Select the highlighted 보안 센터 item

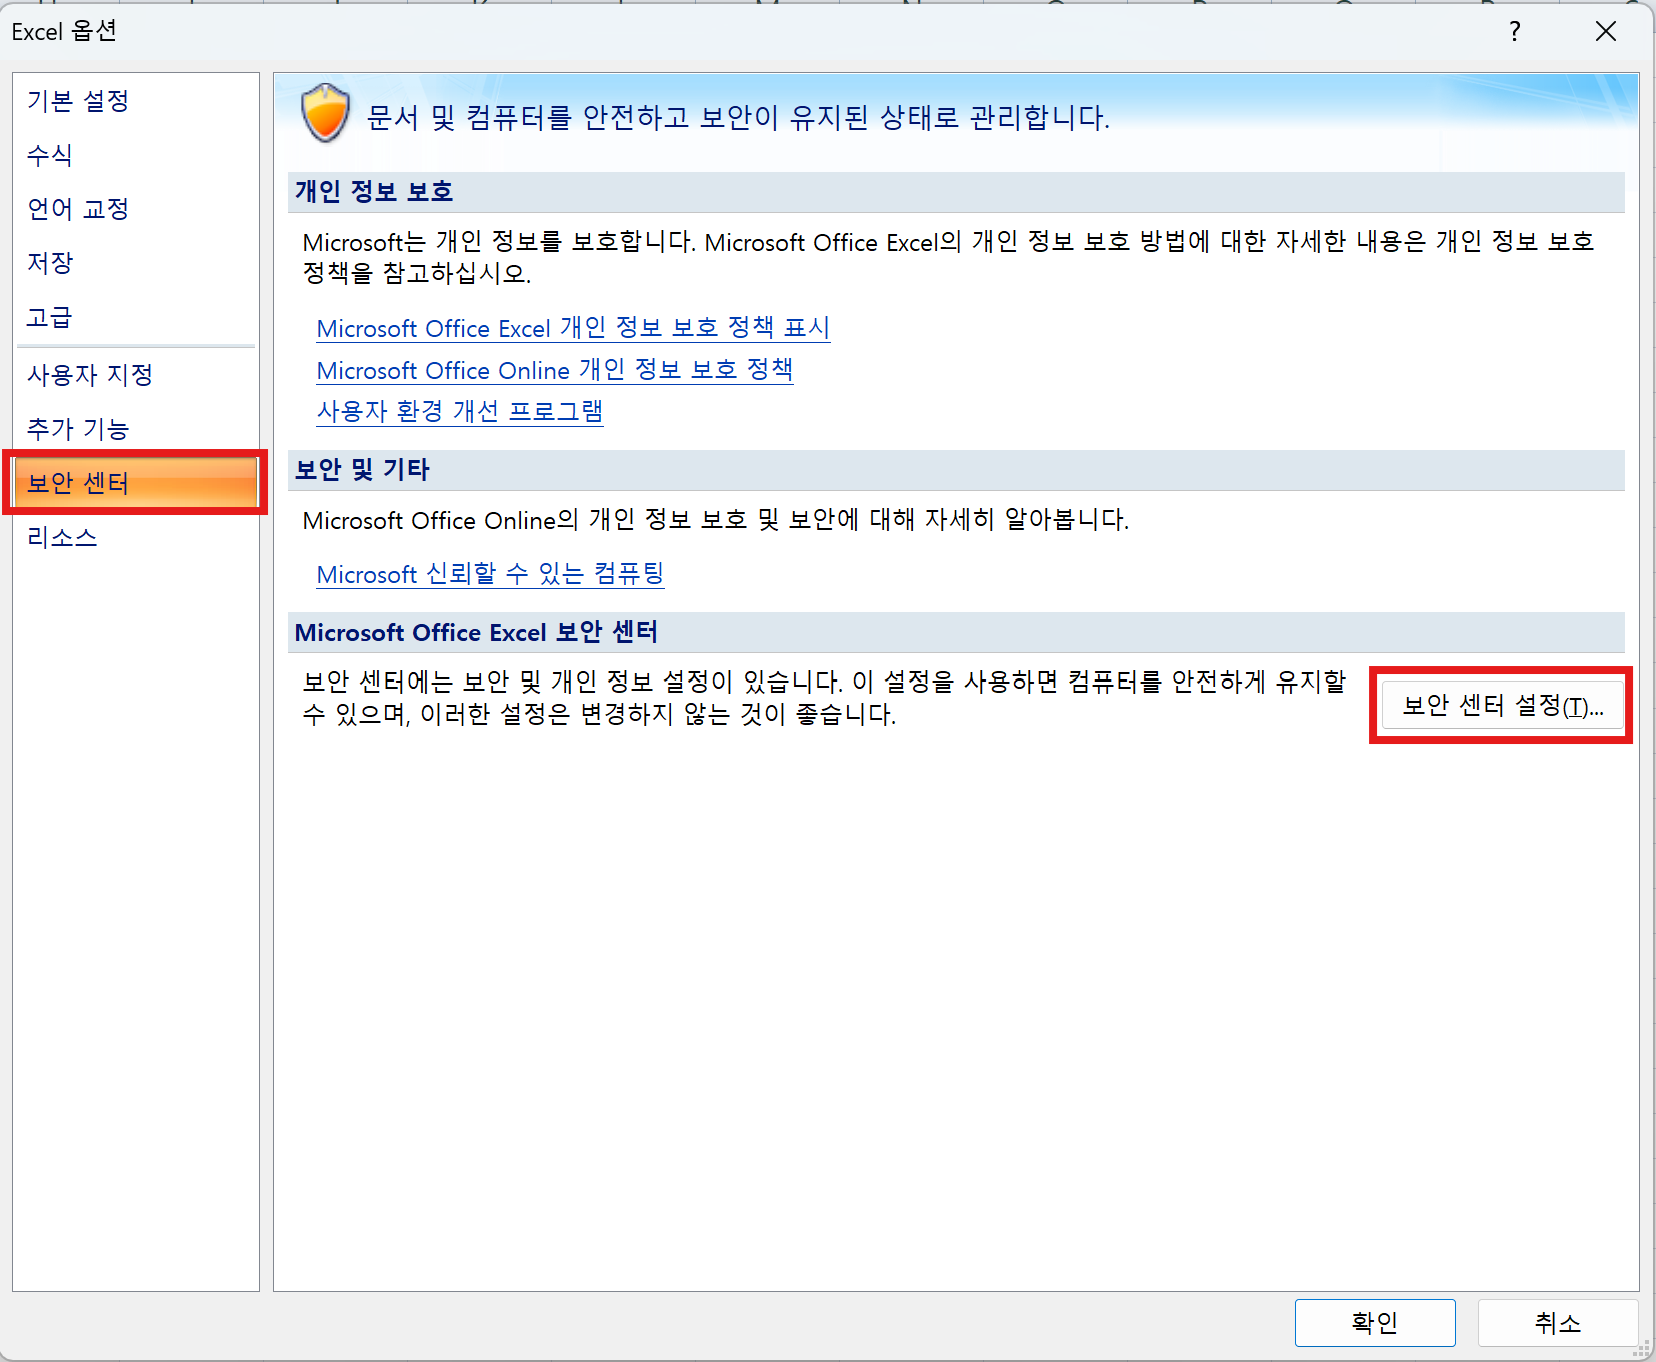point(135,483)
